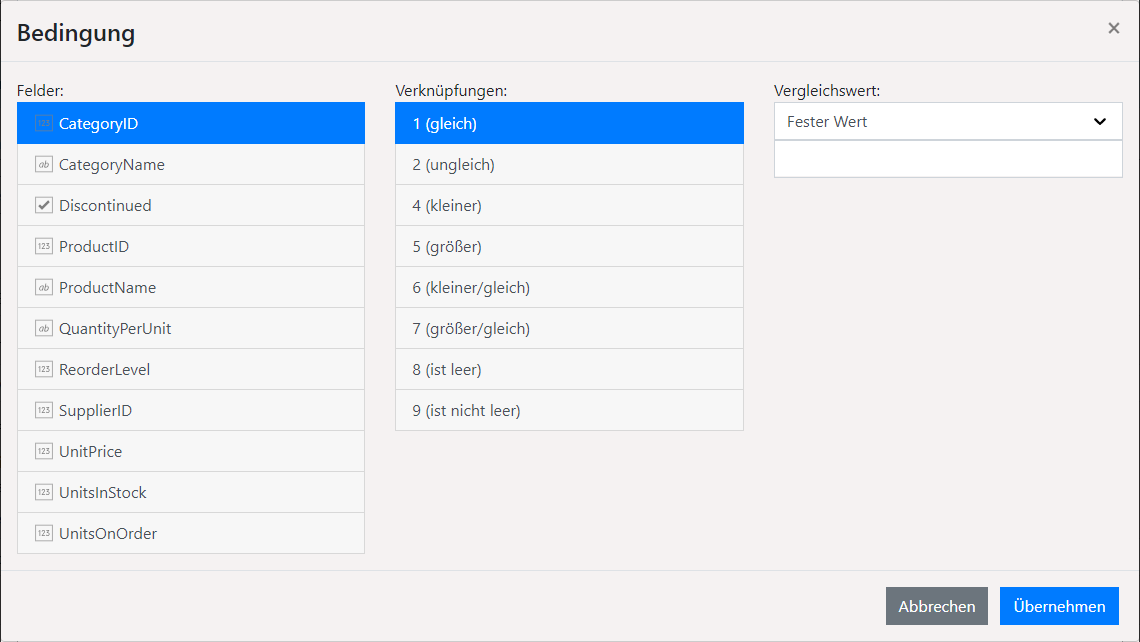Choose the 2 (ungleich) operator
The width and height of the screenshot is (1140, 642).
click(x=568, y=165)
